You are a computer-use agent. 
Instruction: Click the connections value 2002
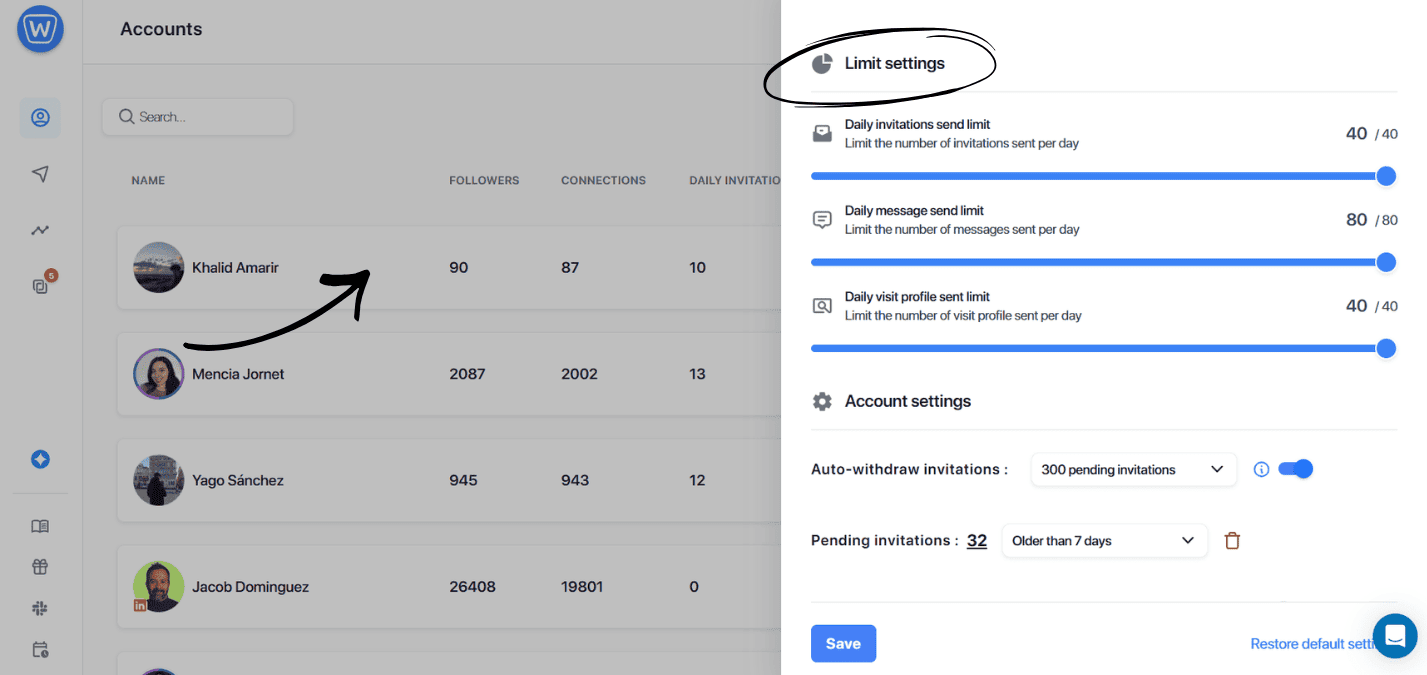tap(579, 374)
